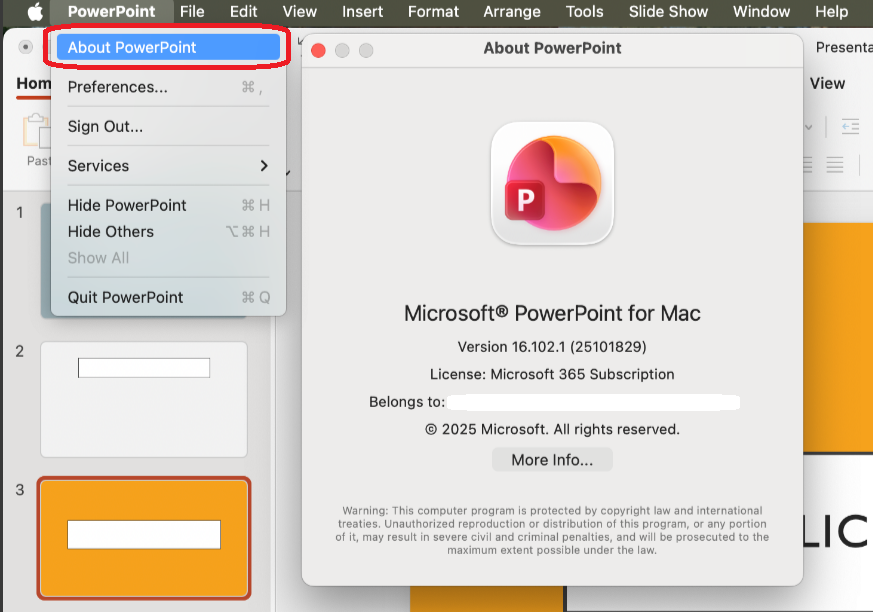Click the License: Microsoft 365 Subscription text
This screenshot has height=612, width=873.
coord(552,374)
